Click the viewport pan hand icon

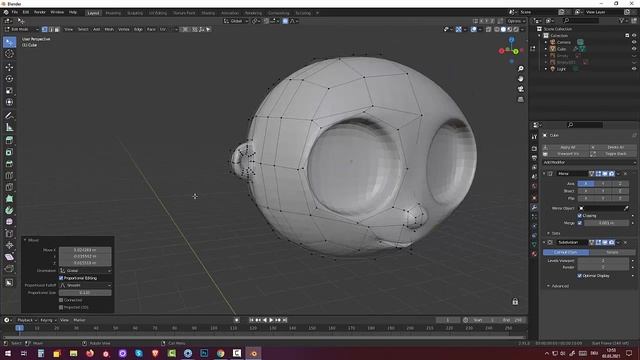click(521, 79)
